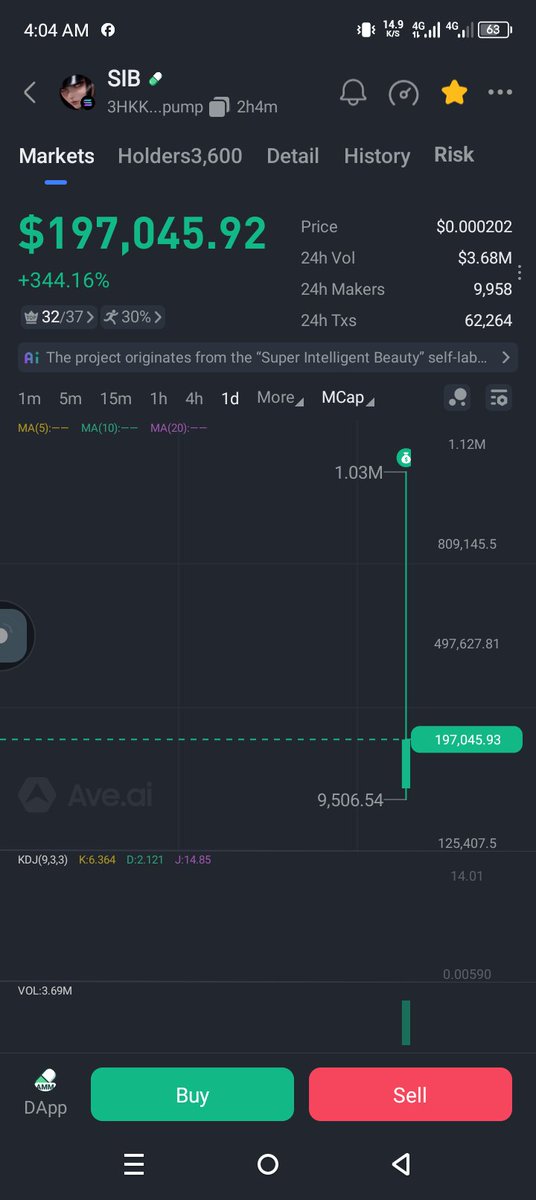Open Android recent apps menu button
536x1200 pixels.
coord(134,1164)
